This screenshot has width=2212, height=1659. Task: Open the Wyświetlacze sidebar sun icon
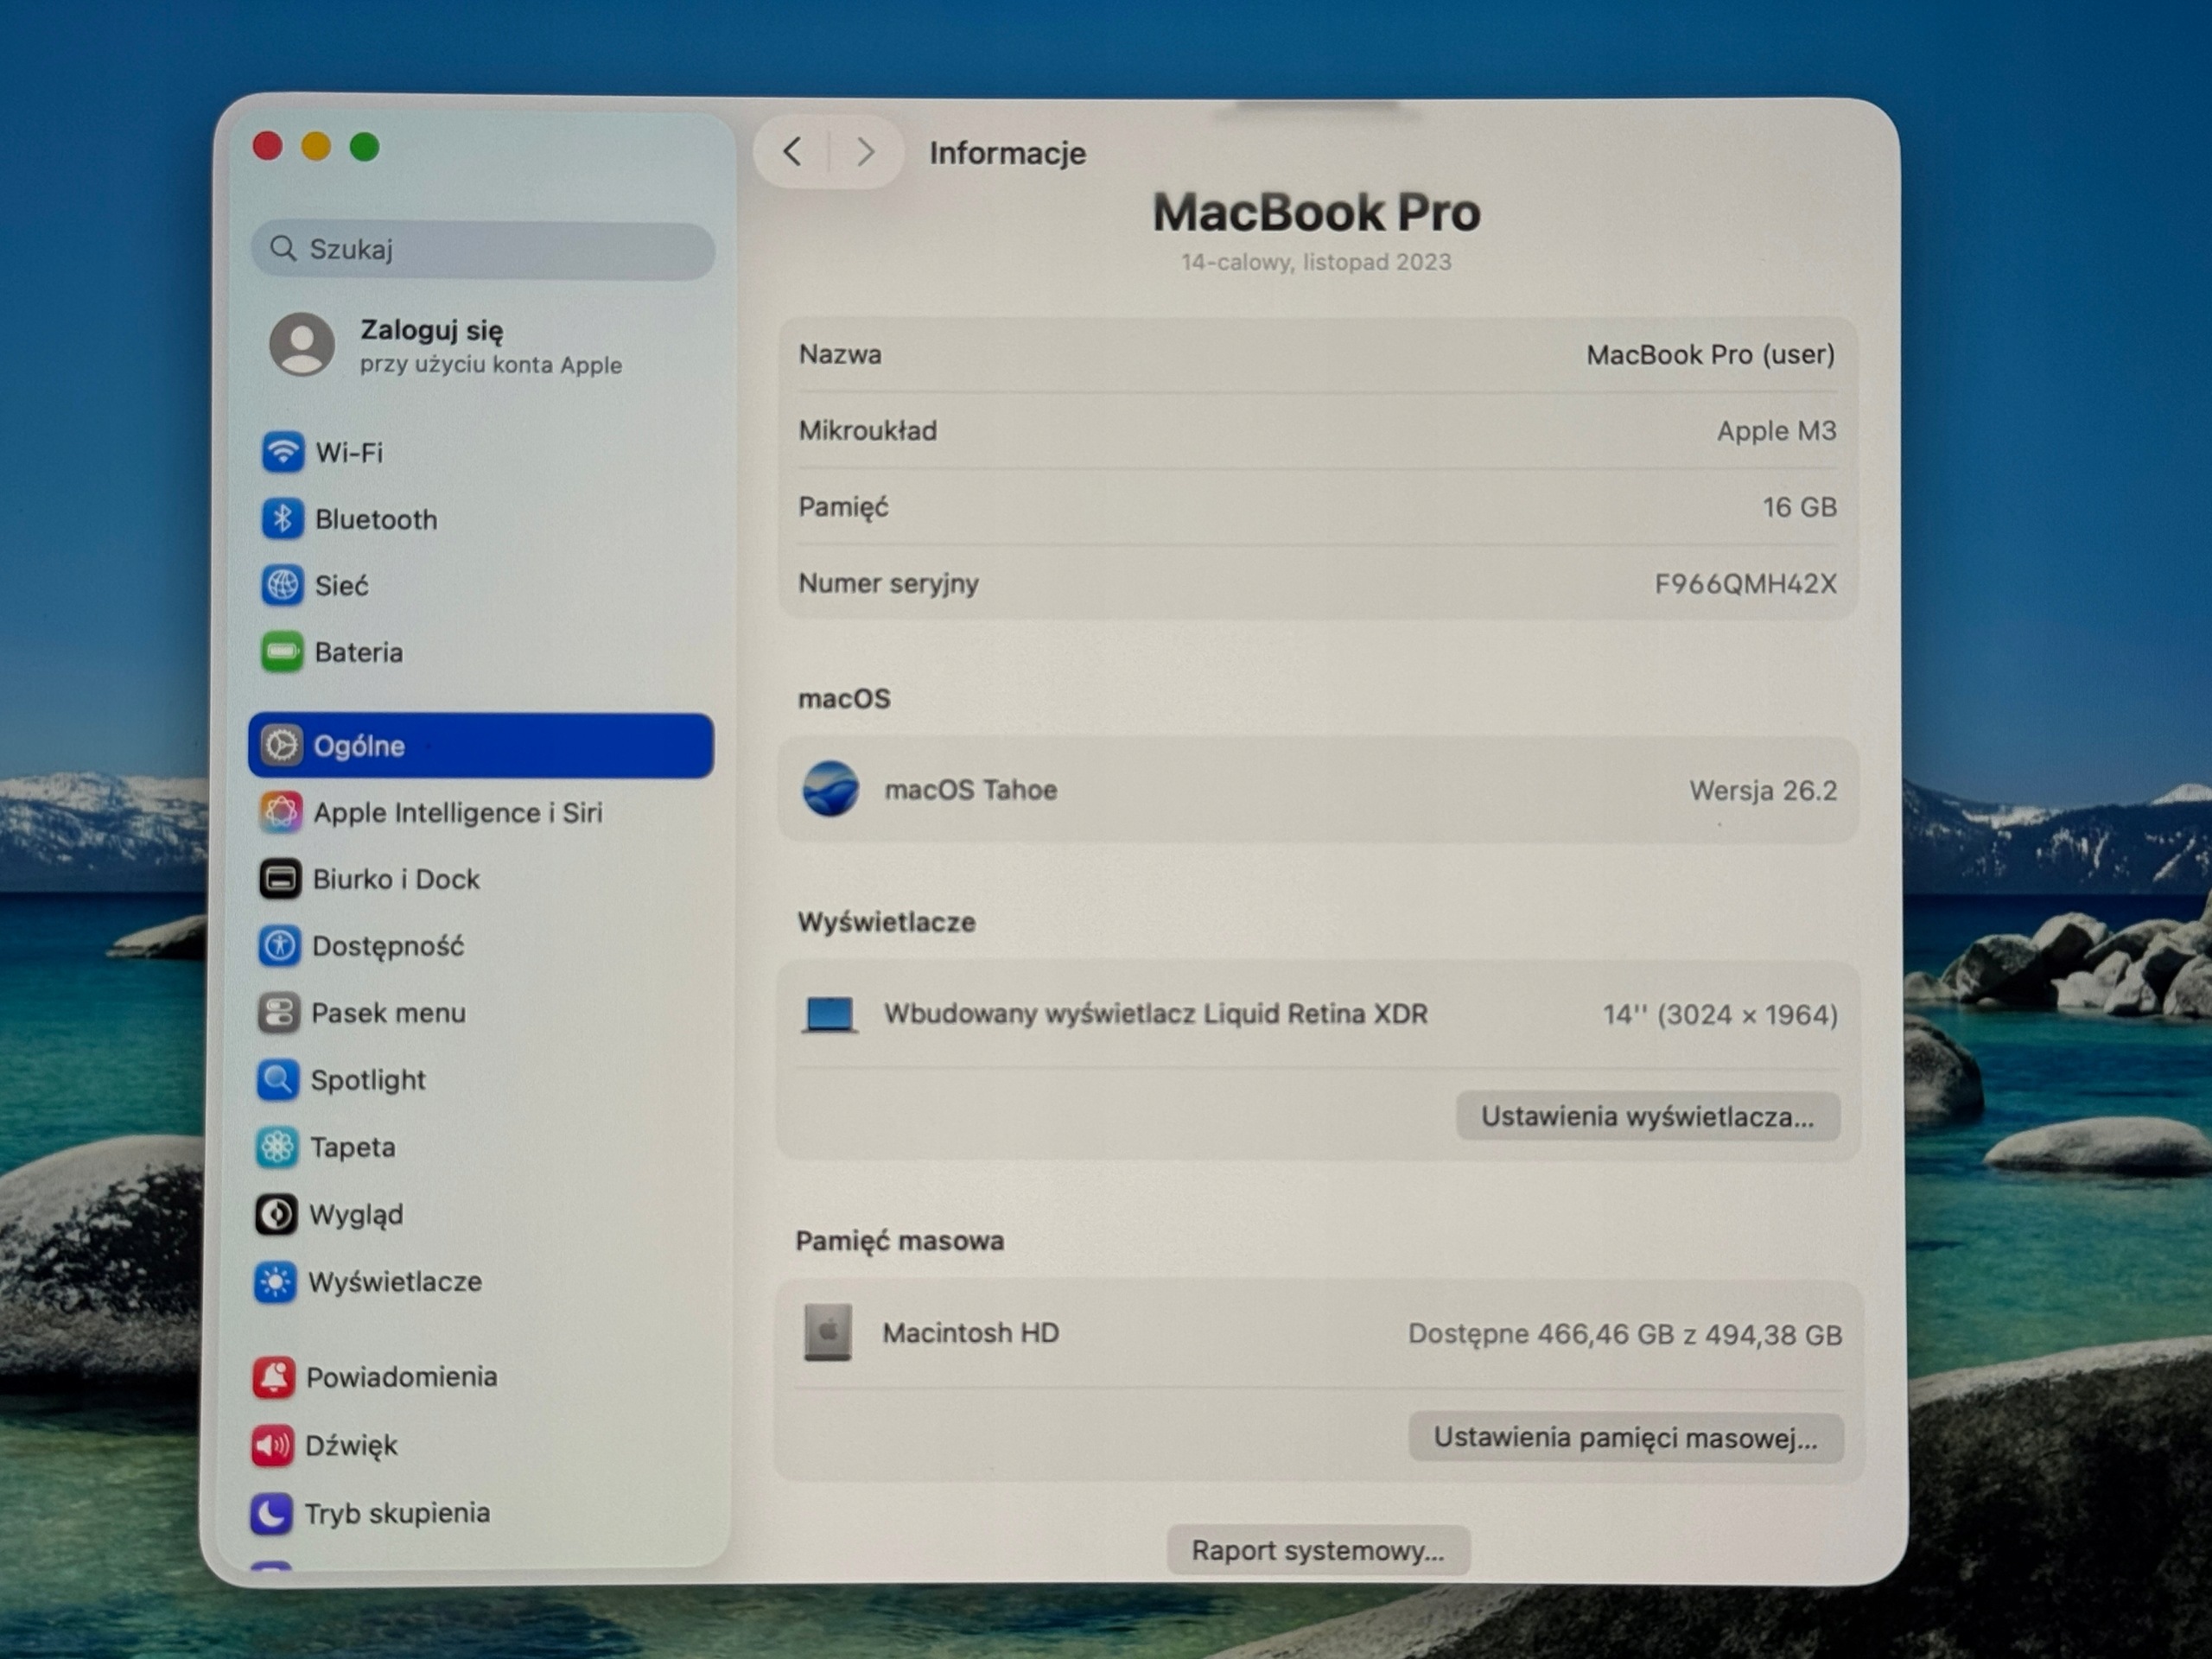275,1282
